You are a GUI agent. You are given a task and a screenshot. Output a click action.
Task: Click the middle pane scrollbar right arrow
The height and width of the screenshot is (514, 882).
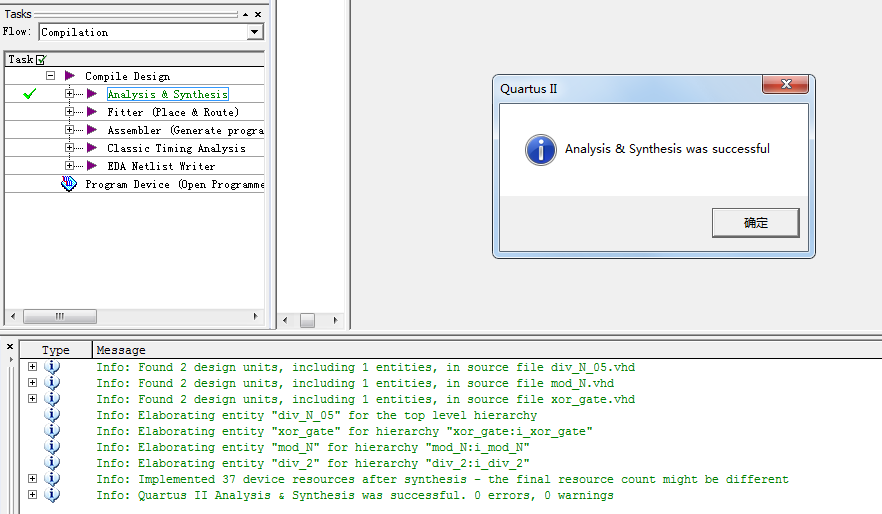coord(335,321)
